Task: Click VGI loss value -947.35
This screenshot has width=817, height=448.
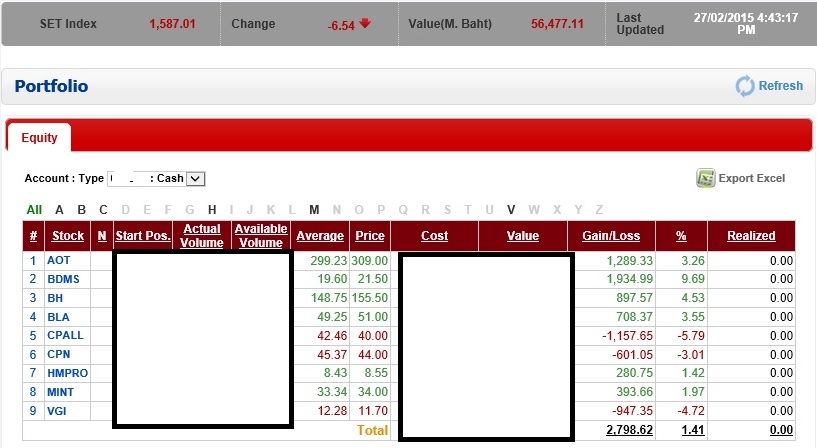Action: pyautogui.click(x=633, y=410)
